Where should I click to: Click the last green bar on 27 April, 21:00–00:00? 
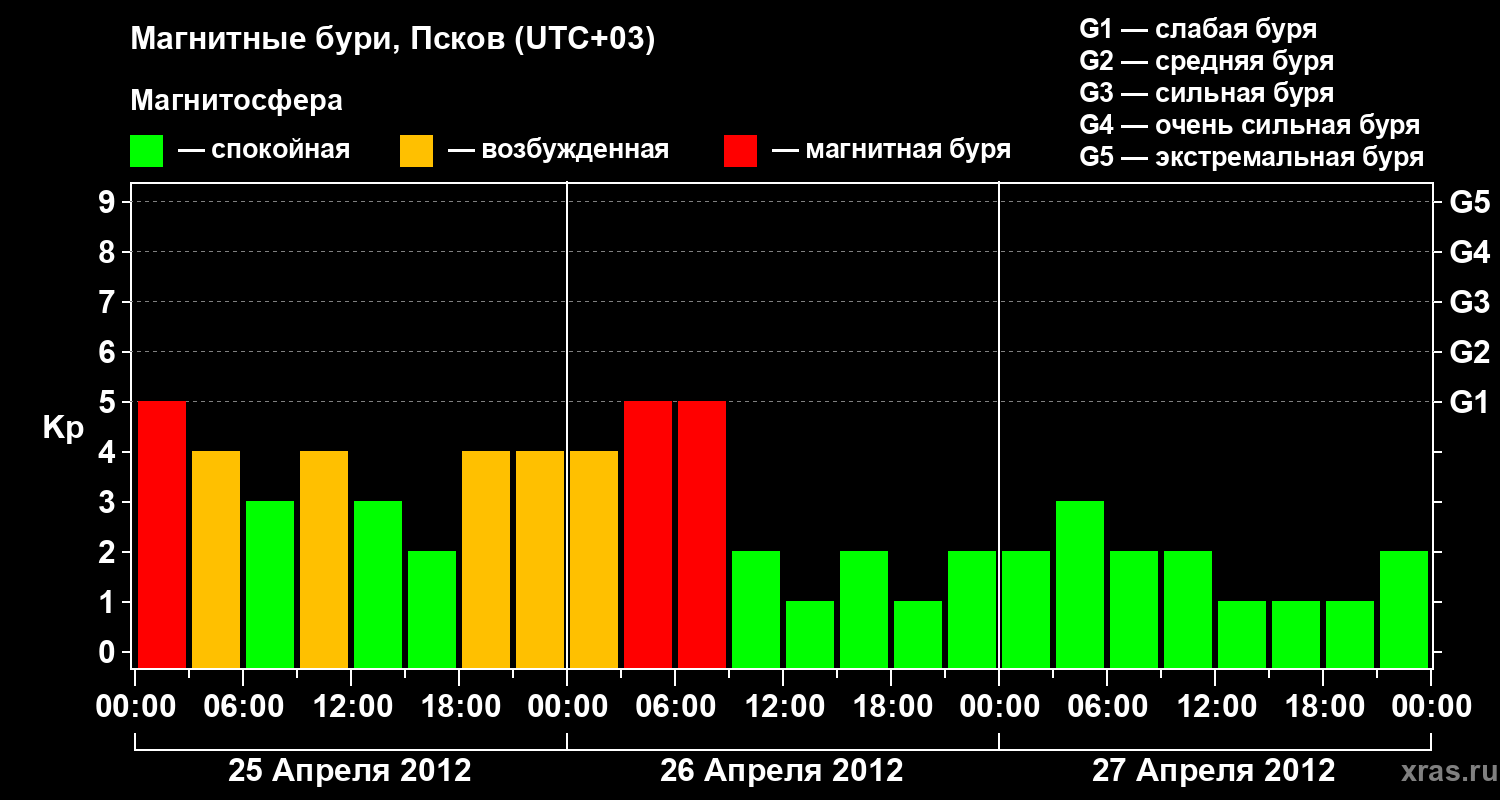(1404, 609)
